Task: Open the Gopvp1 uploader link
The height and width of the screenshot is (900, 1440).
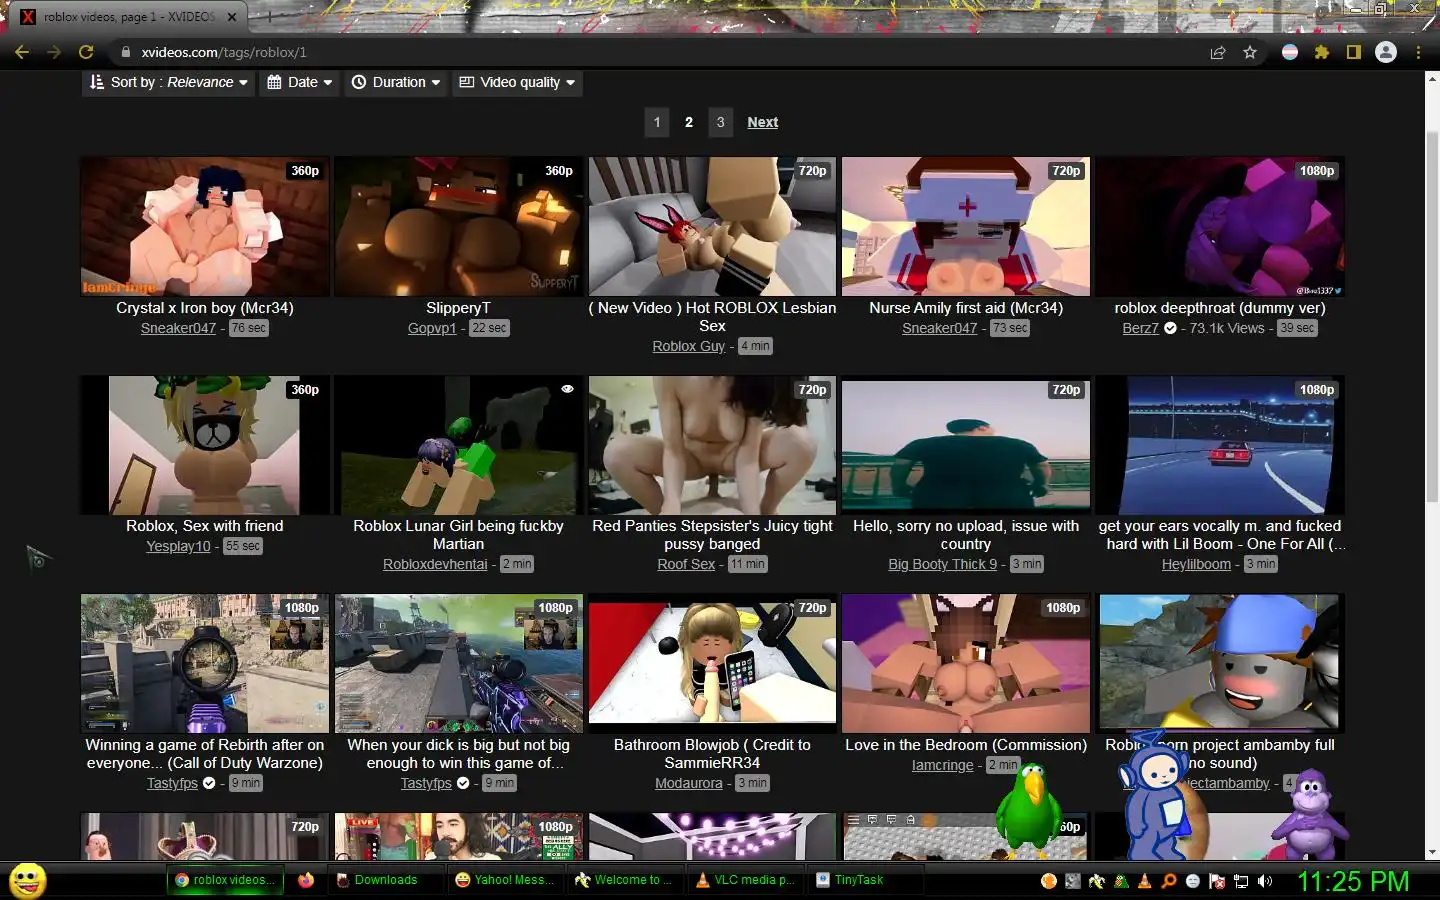Action: point(432,328)
